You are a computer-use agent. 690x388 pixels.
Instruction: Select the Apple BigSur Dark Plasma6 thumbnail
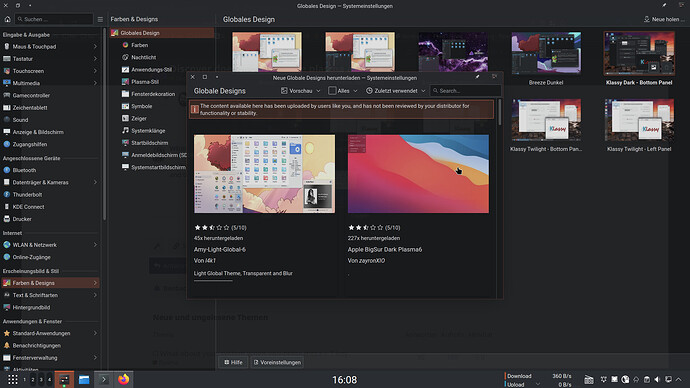tap(418, 174)
